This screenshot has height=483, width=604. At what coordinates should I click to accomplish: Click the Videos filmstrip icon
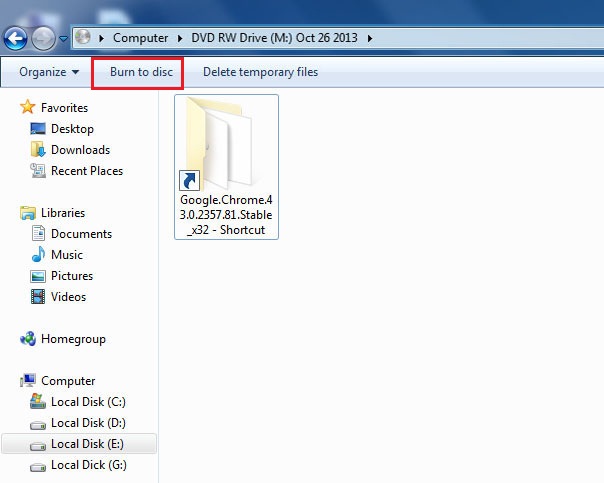tap(38, 297)
